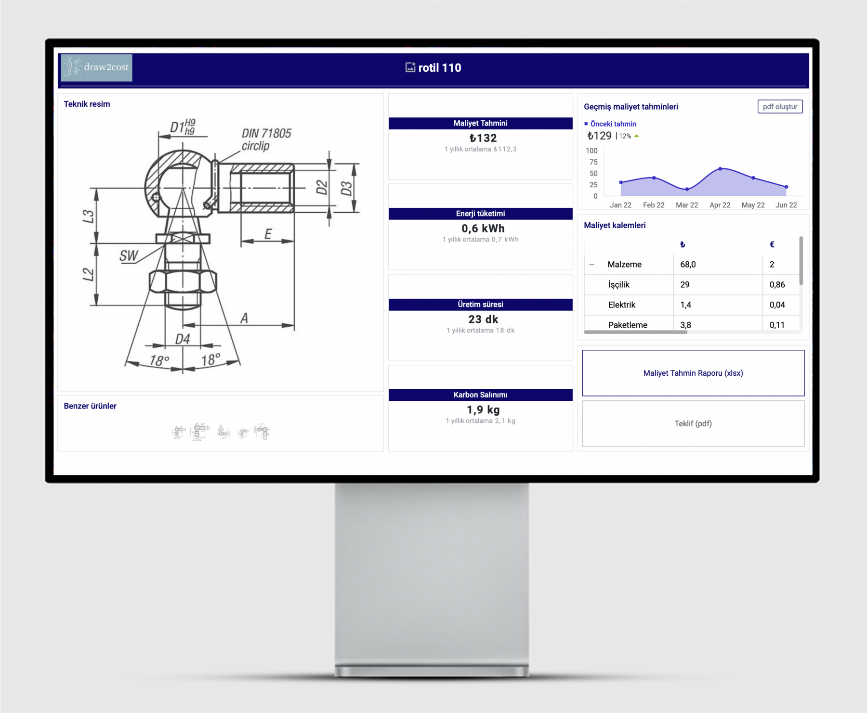Click the cost table horizontal scrollbar

coord(635,331)
